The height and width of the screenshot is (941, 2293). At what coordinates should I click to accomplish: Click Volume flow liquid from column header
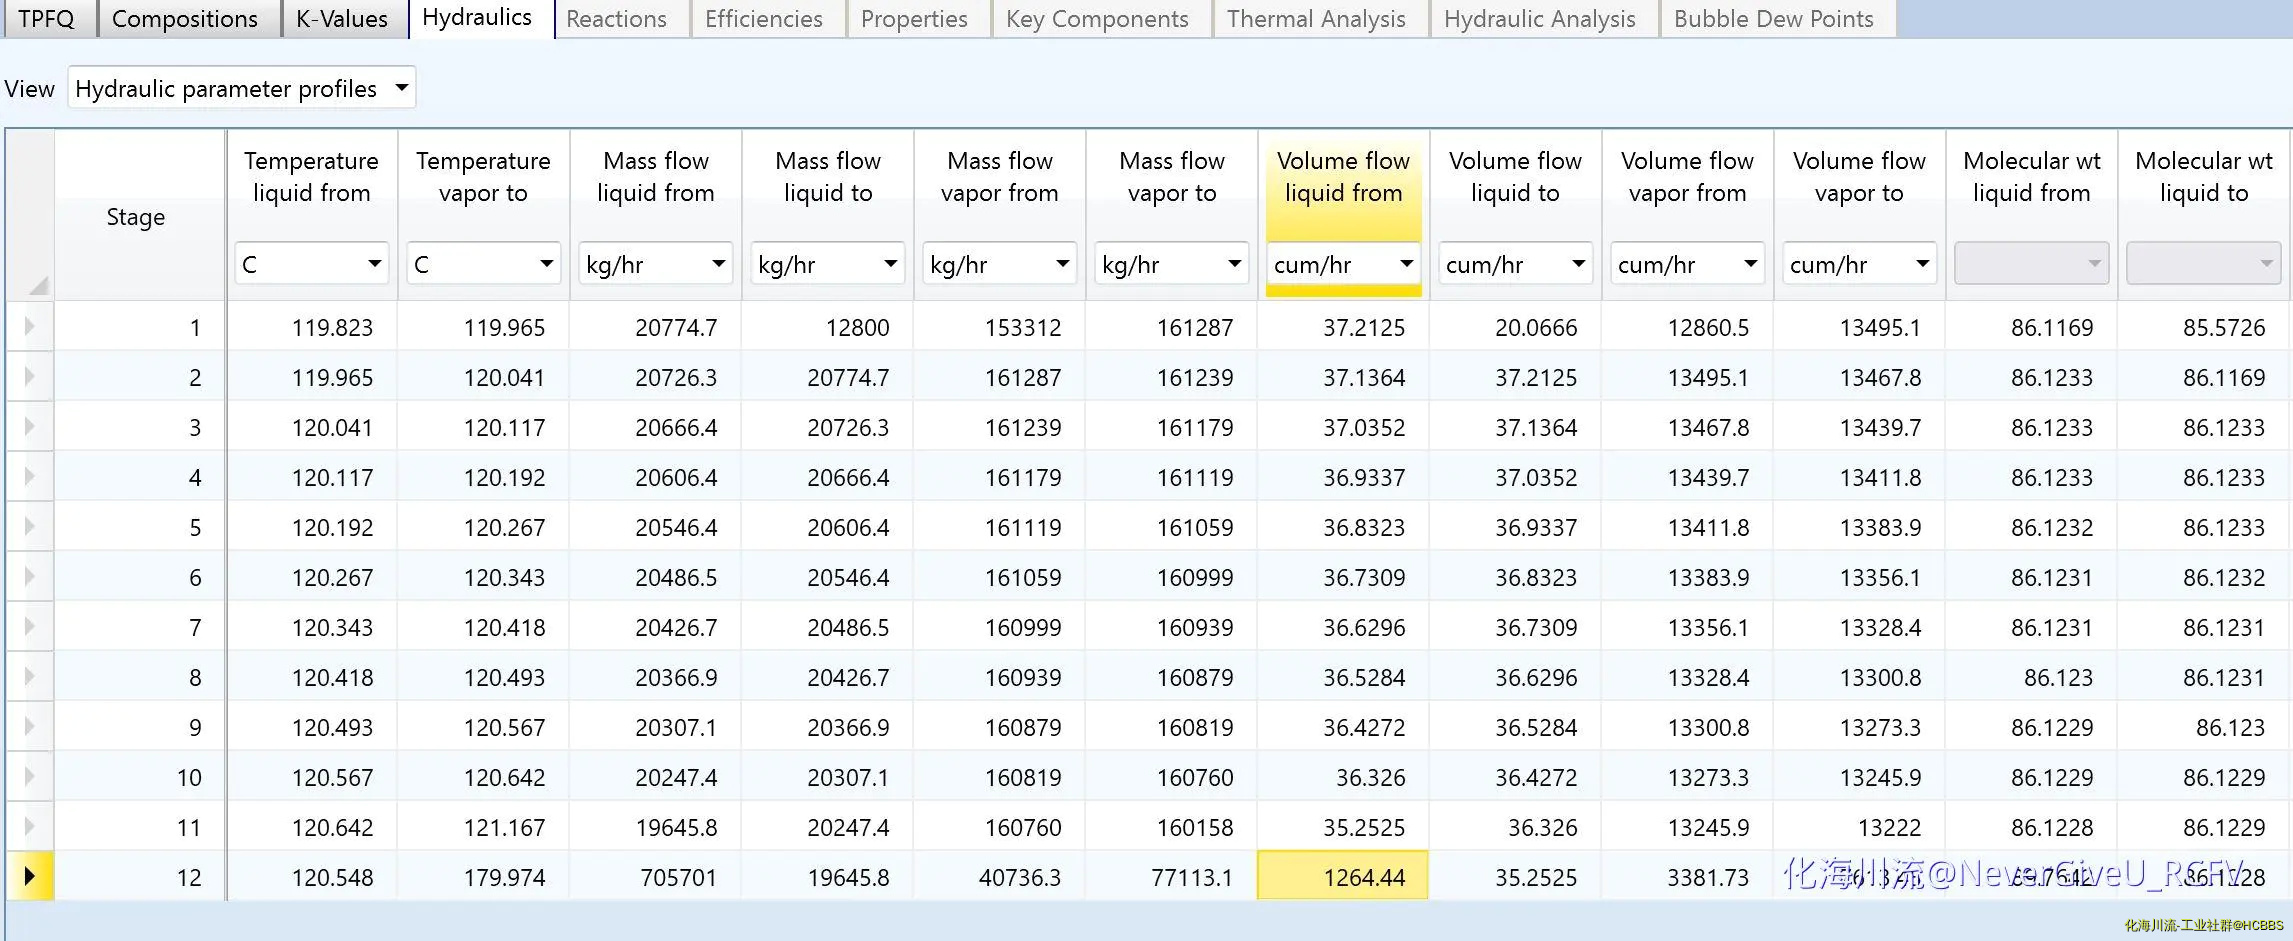[1344, 177]
